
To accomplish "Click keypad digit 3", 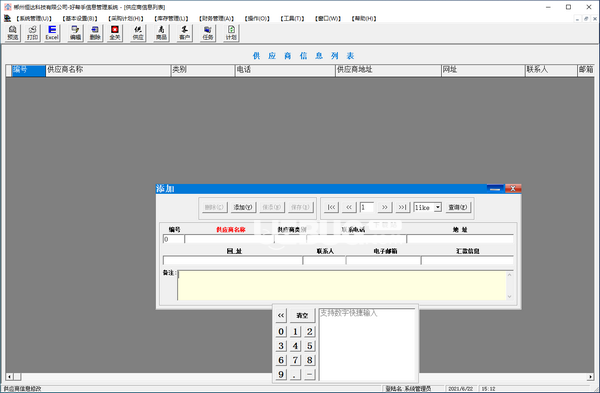I will (x=281, y=346).
